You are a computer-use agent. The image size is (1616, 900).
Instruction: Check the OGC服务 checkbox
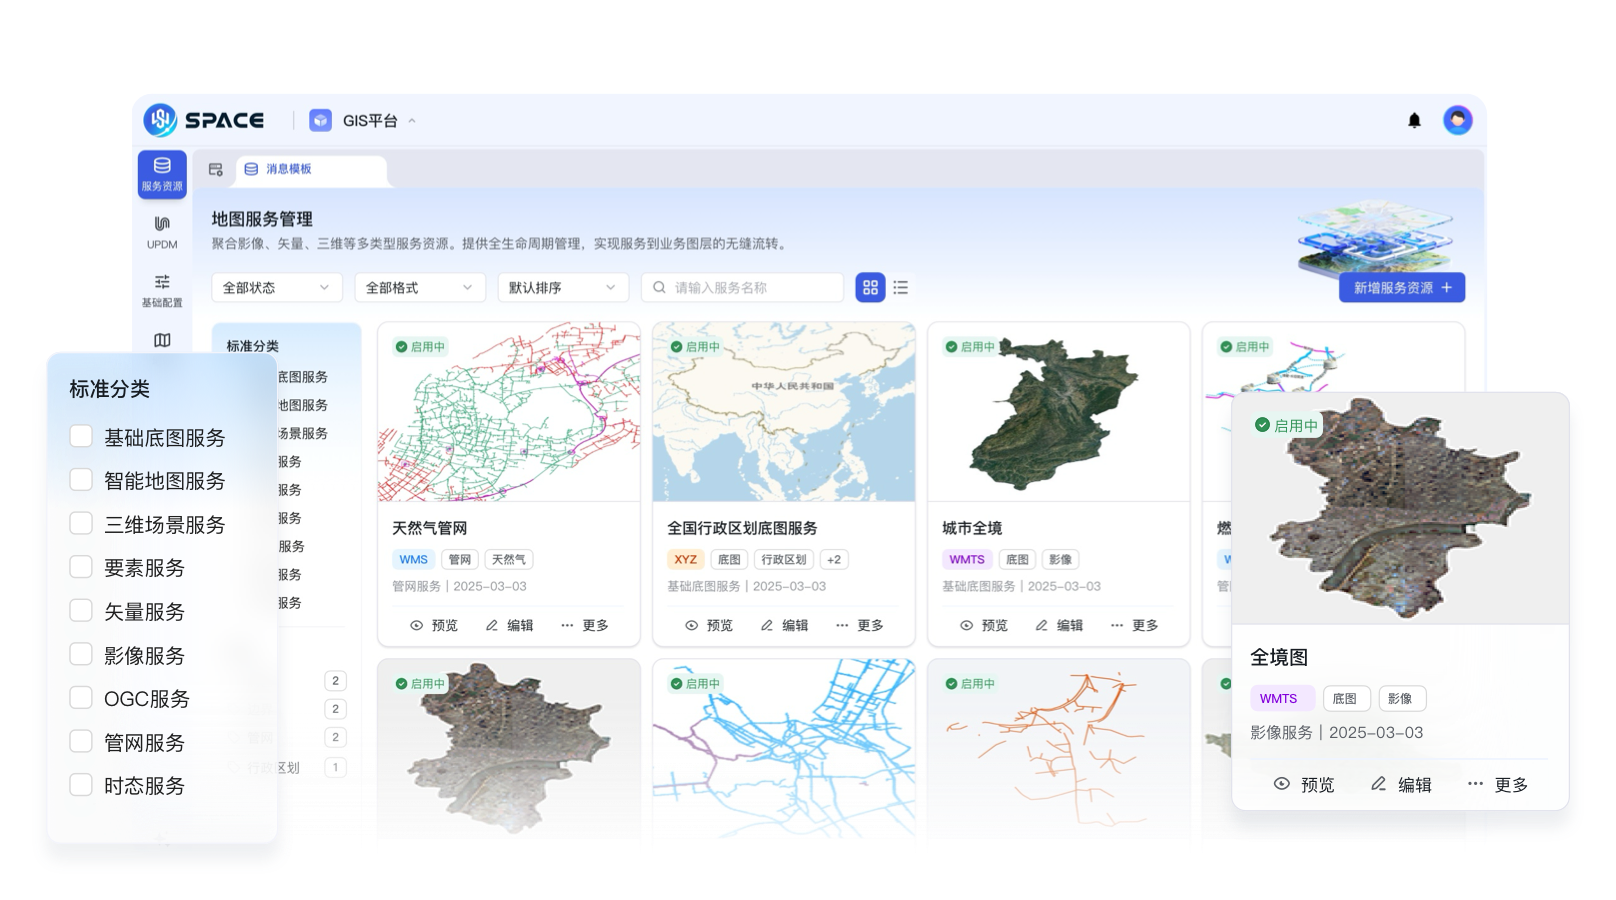pos(80,698)
